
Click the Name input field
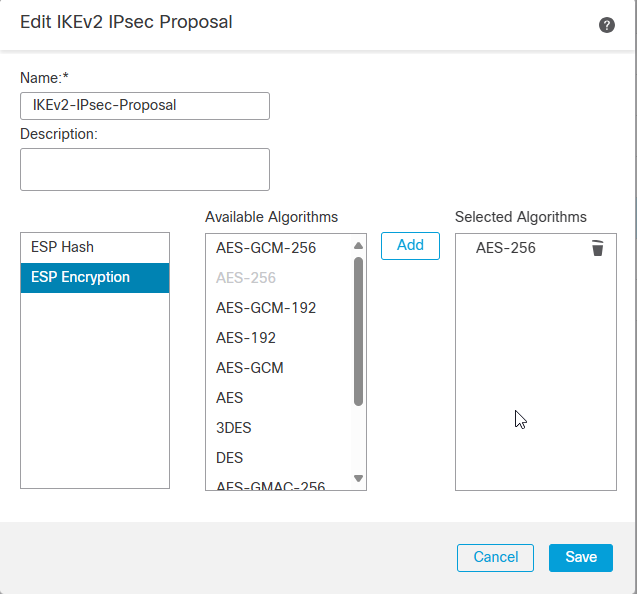[144, 106]
